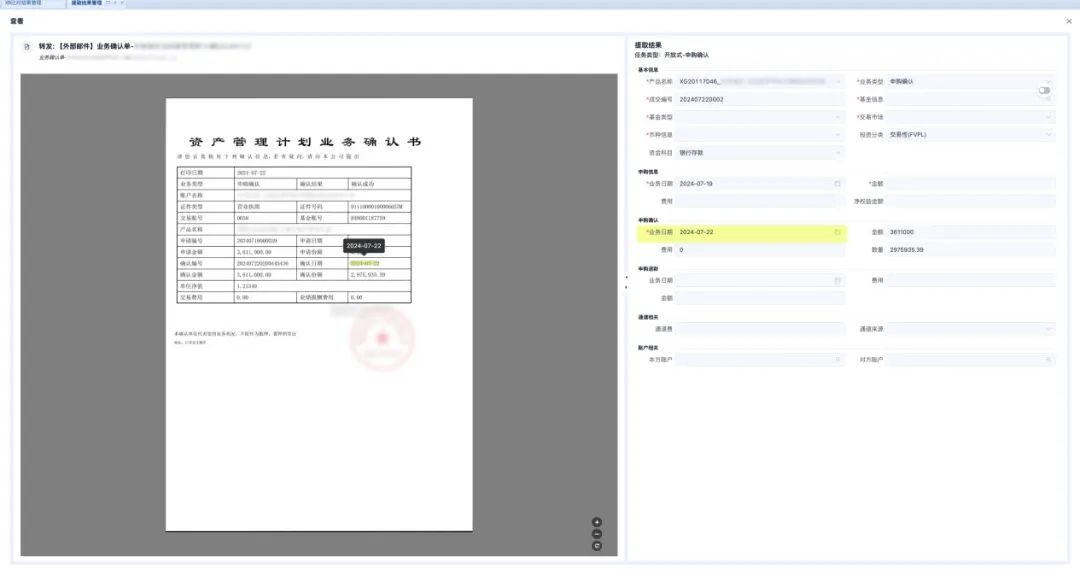Open the 业务类型 dropdown showing 申购确认

click(970, 81)
